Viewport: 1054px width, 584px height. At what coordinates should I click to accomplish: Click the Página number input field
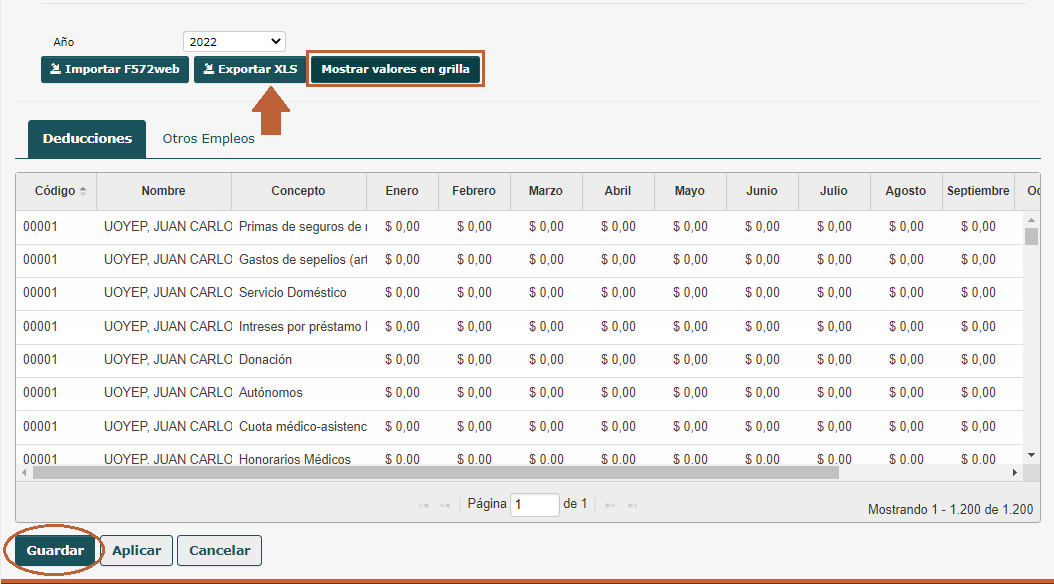pyautogui.click(x=534, y=505)
